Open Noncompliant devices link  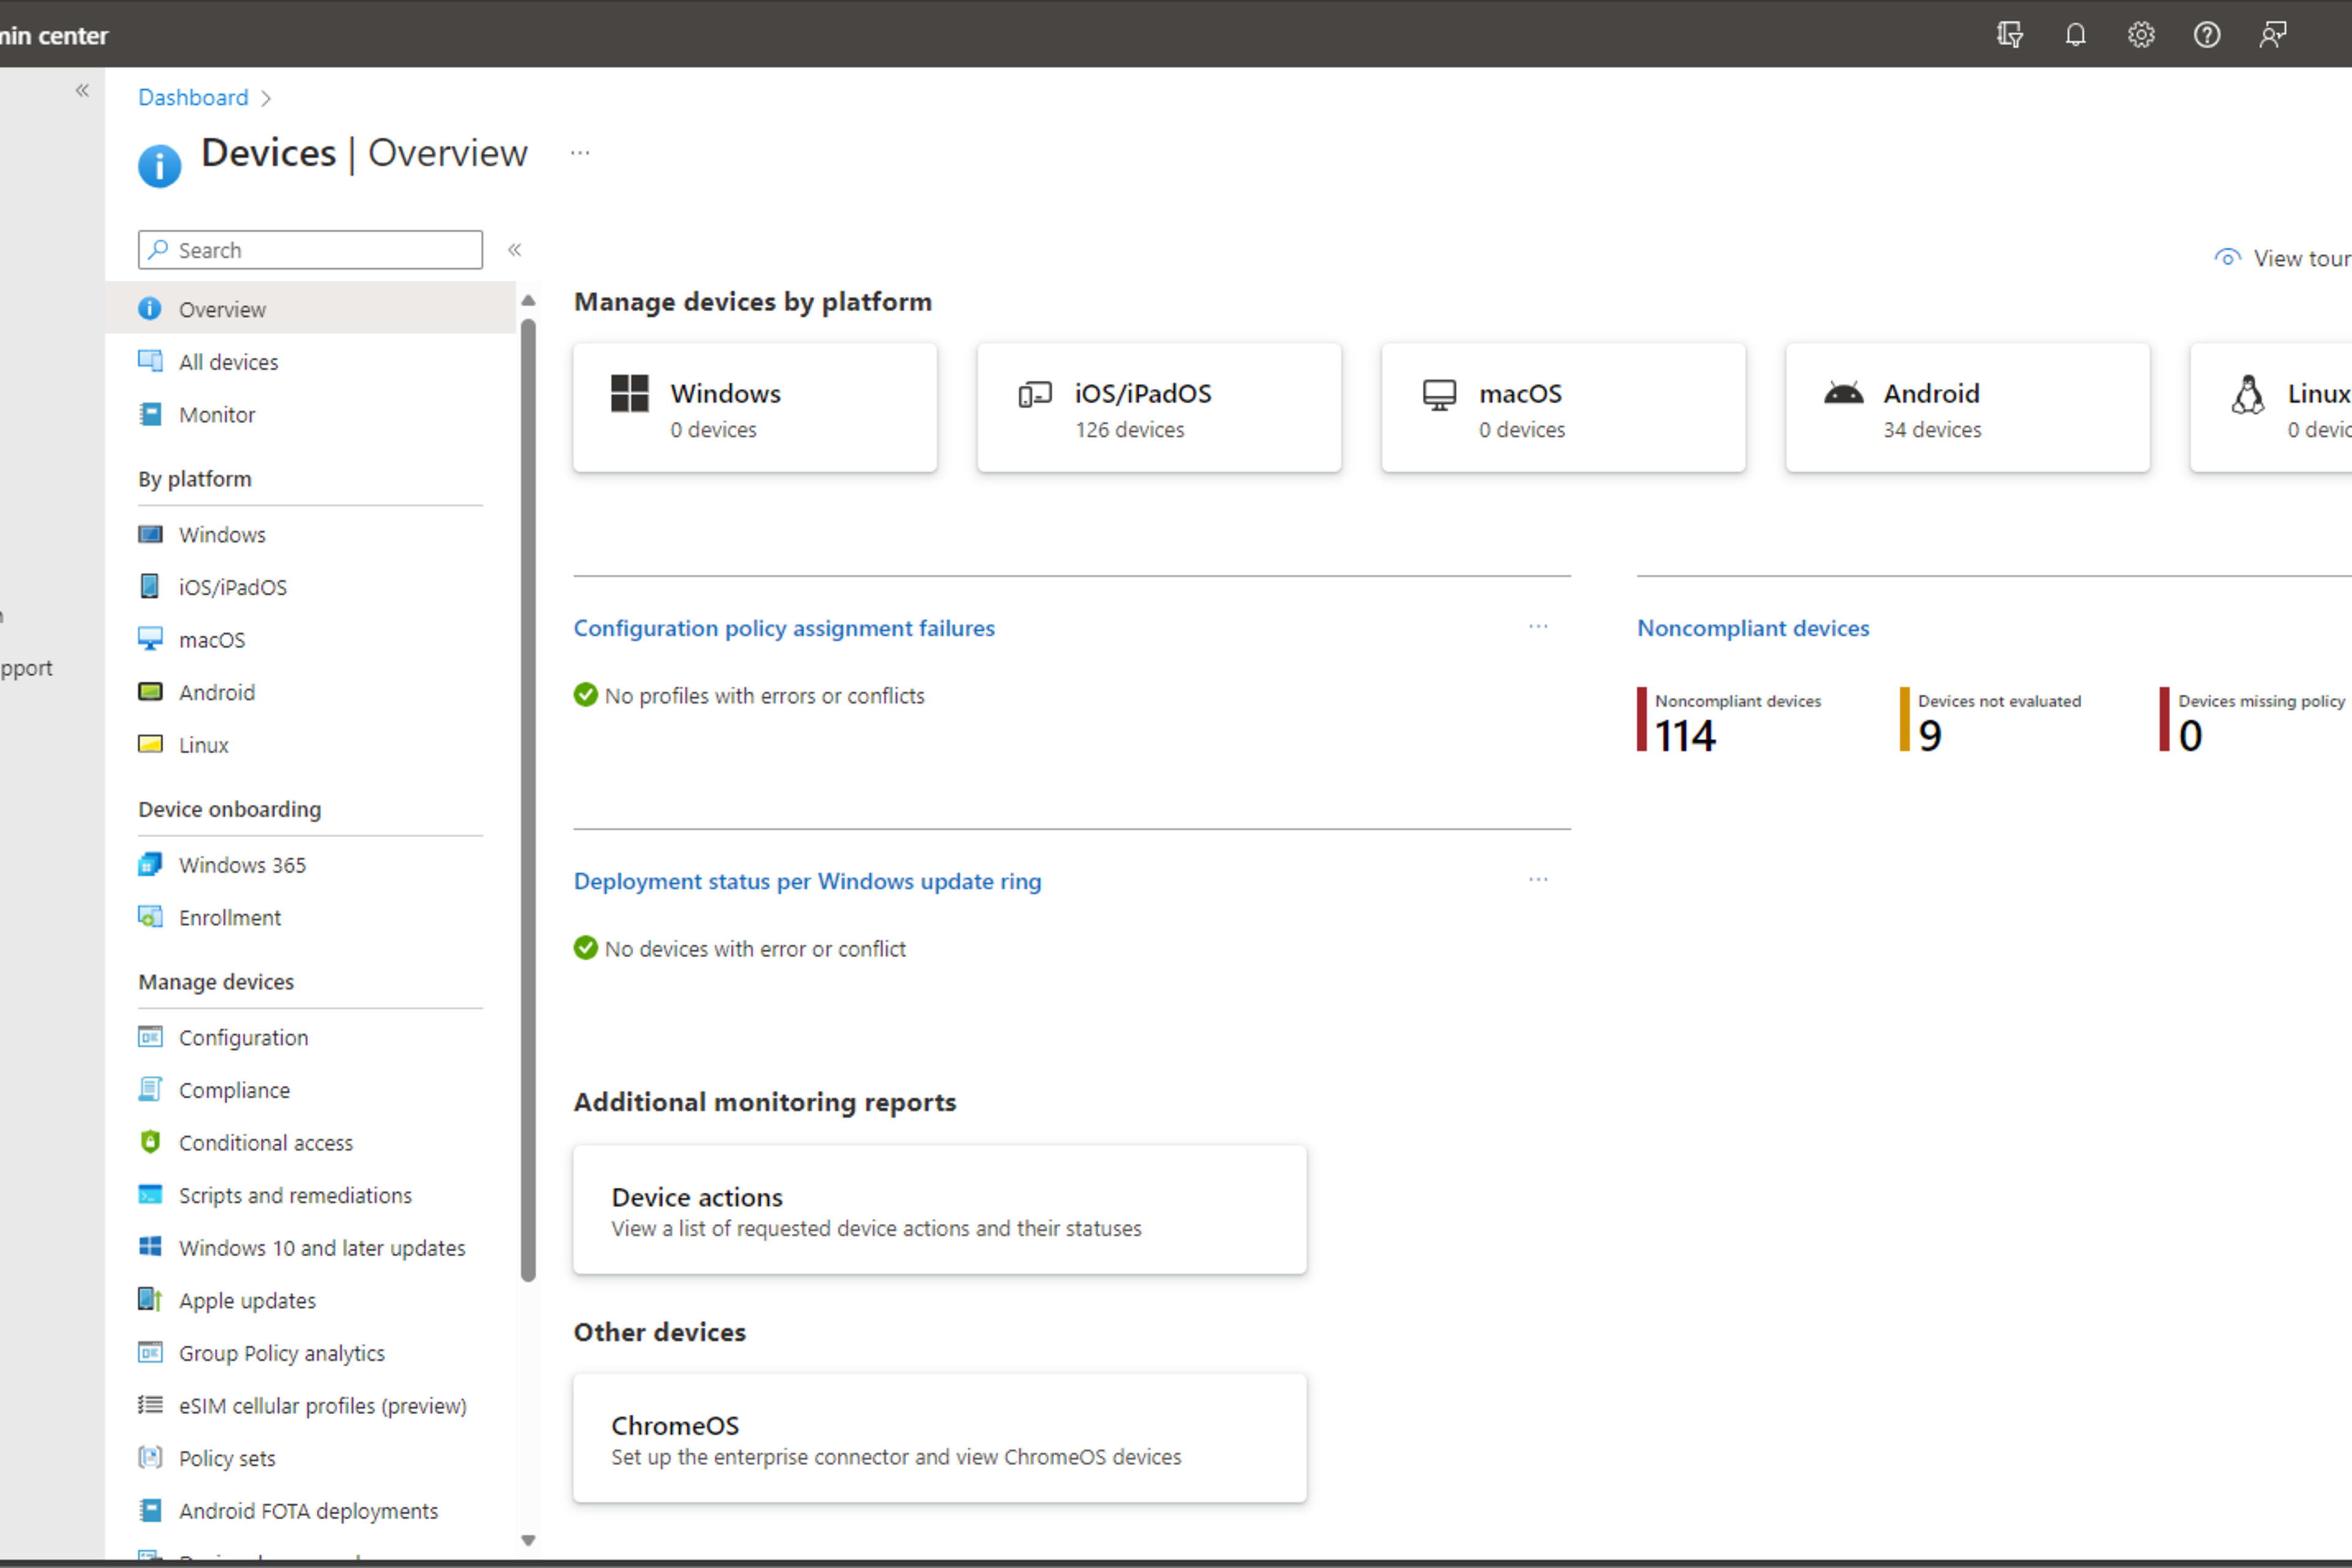click(x=1752, y=628)
